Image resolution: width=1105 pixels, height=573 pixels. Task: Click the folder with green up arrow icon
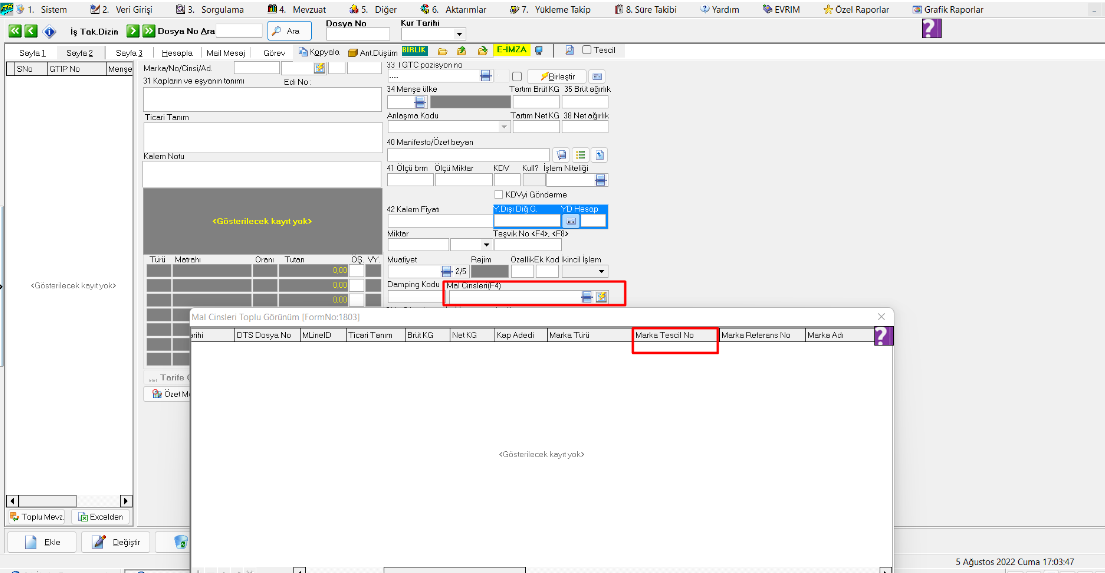(462, 51)
